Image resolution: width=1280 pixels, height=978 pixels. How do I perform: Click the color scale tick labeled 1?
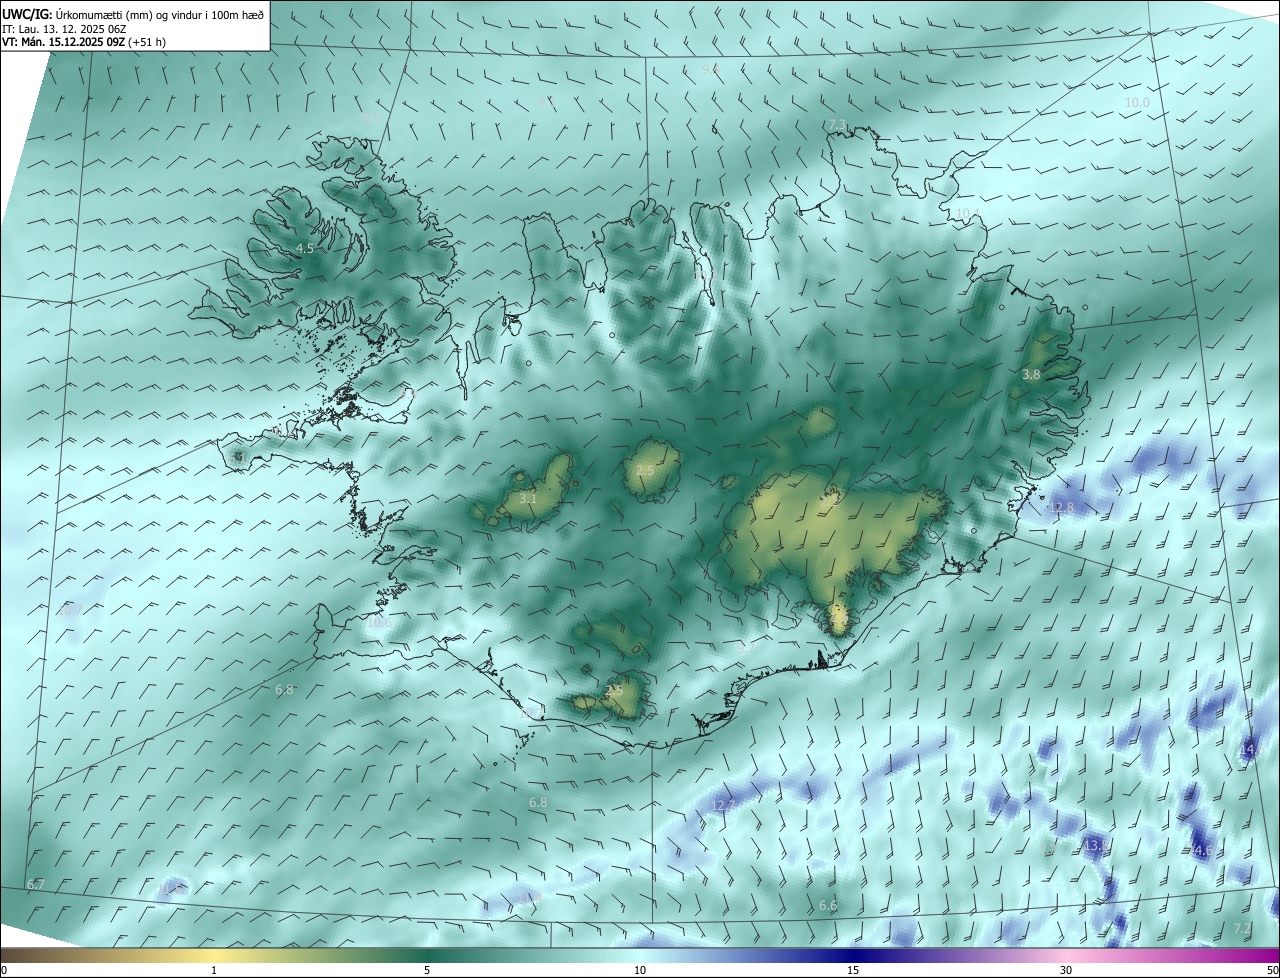(214, 971)
